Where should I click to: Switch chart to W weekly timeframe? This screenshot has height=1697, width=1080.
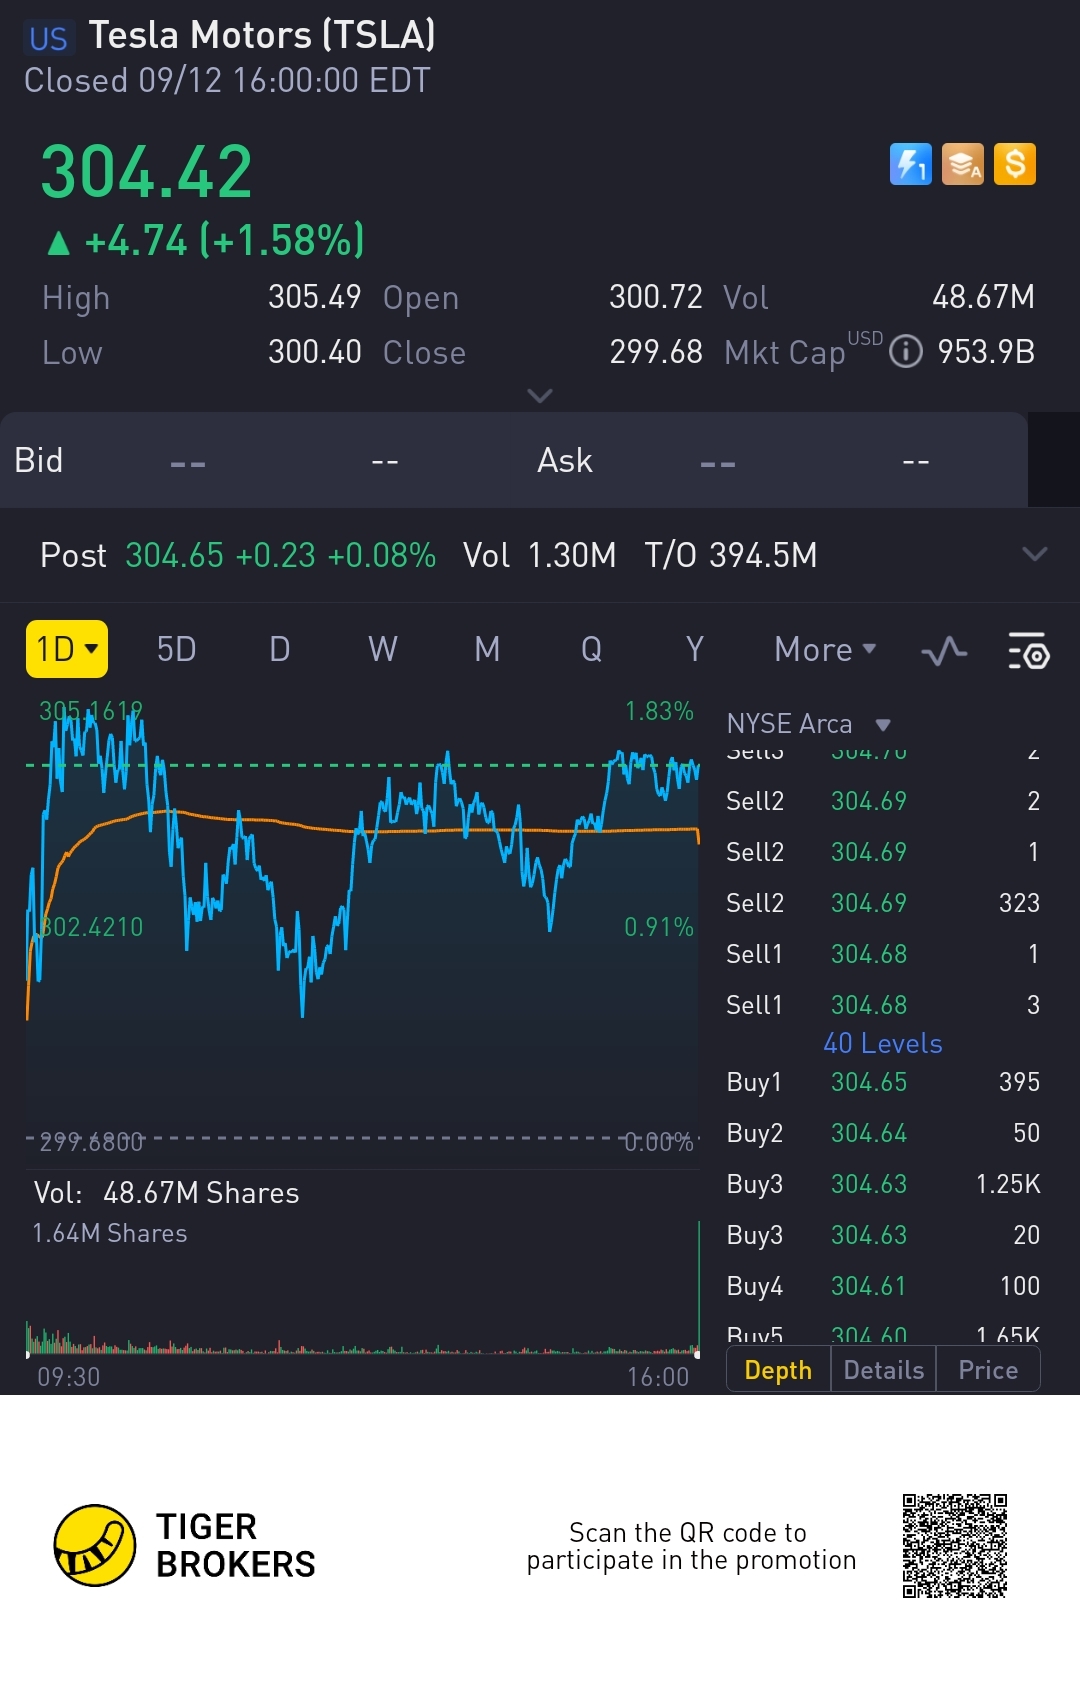coord(383,650)
